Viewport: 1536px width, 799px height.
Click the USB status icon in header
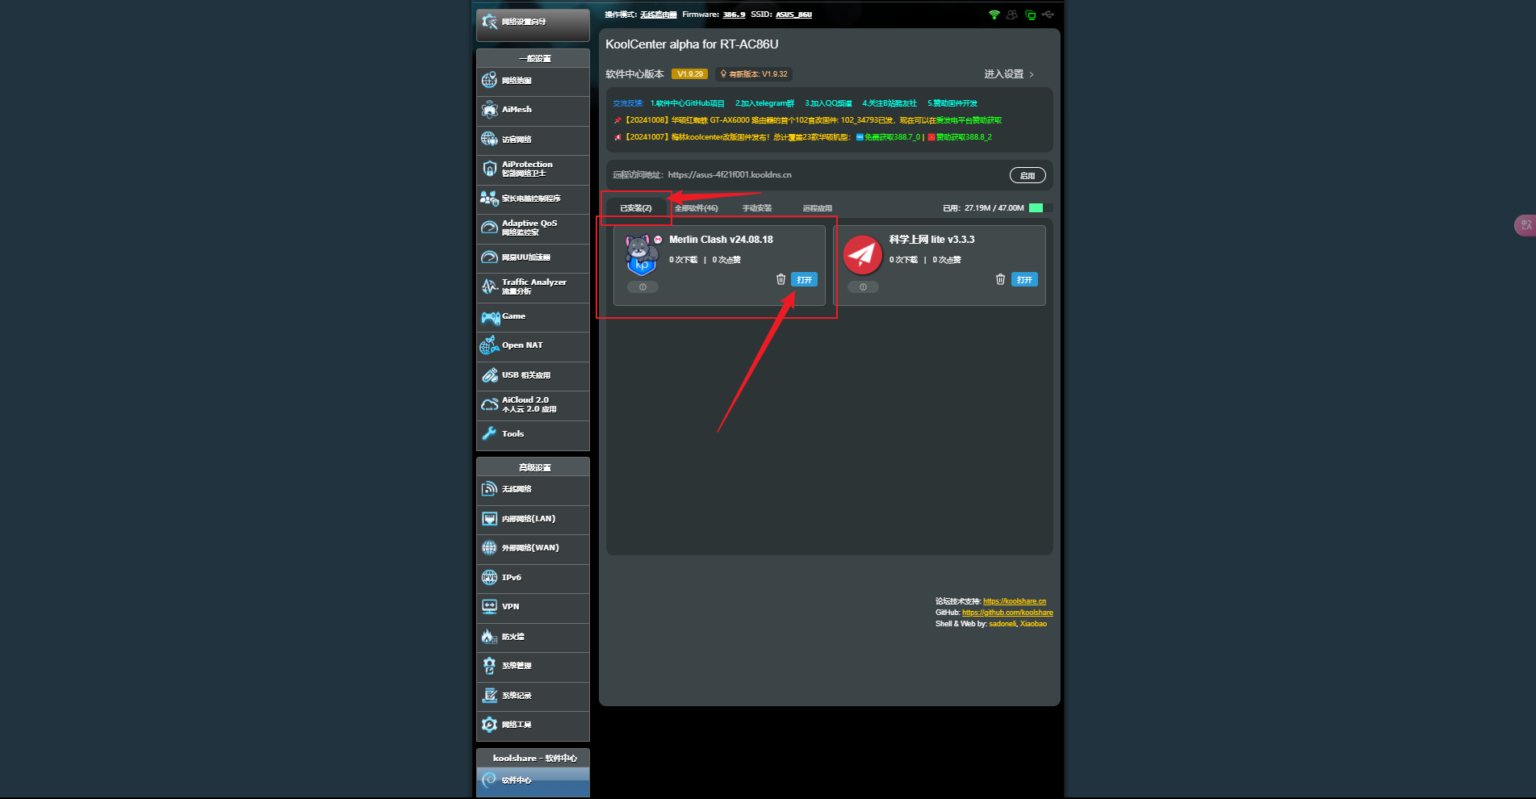tap(1048, 15)
